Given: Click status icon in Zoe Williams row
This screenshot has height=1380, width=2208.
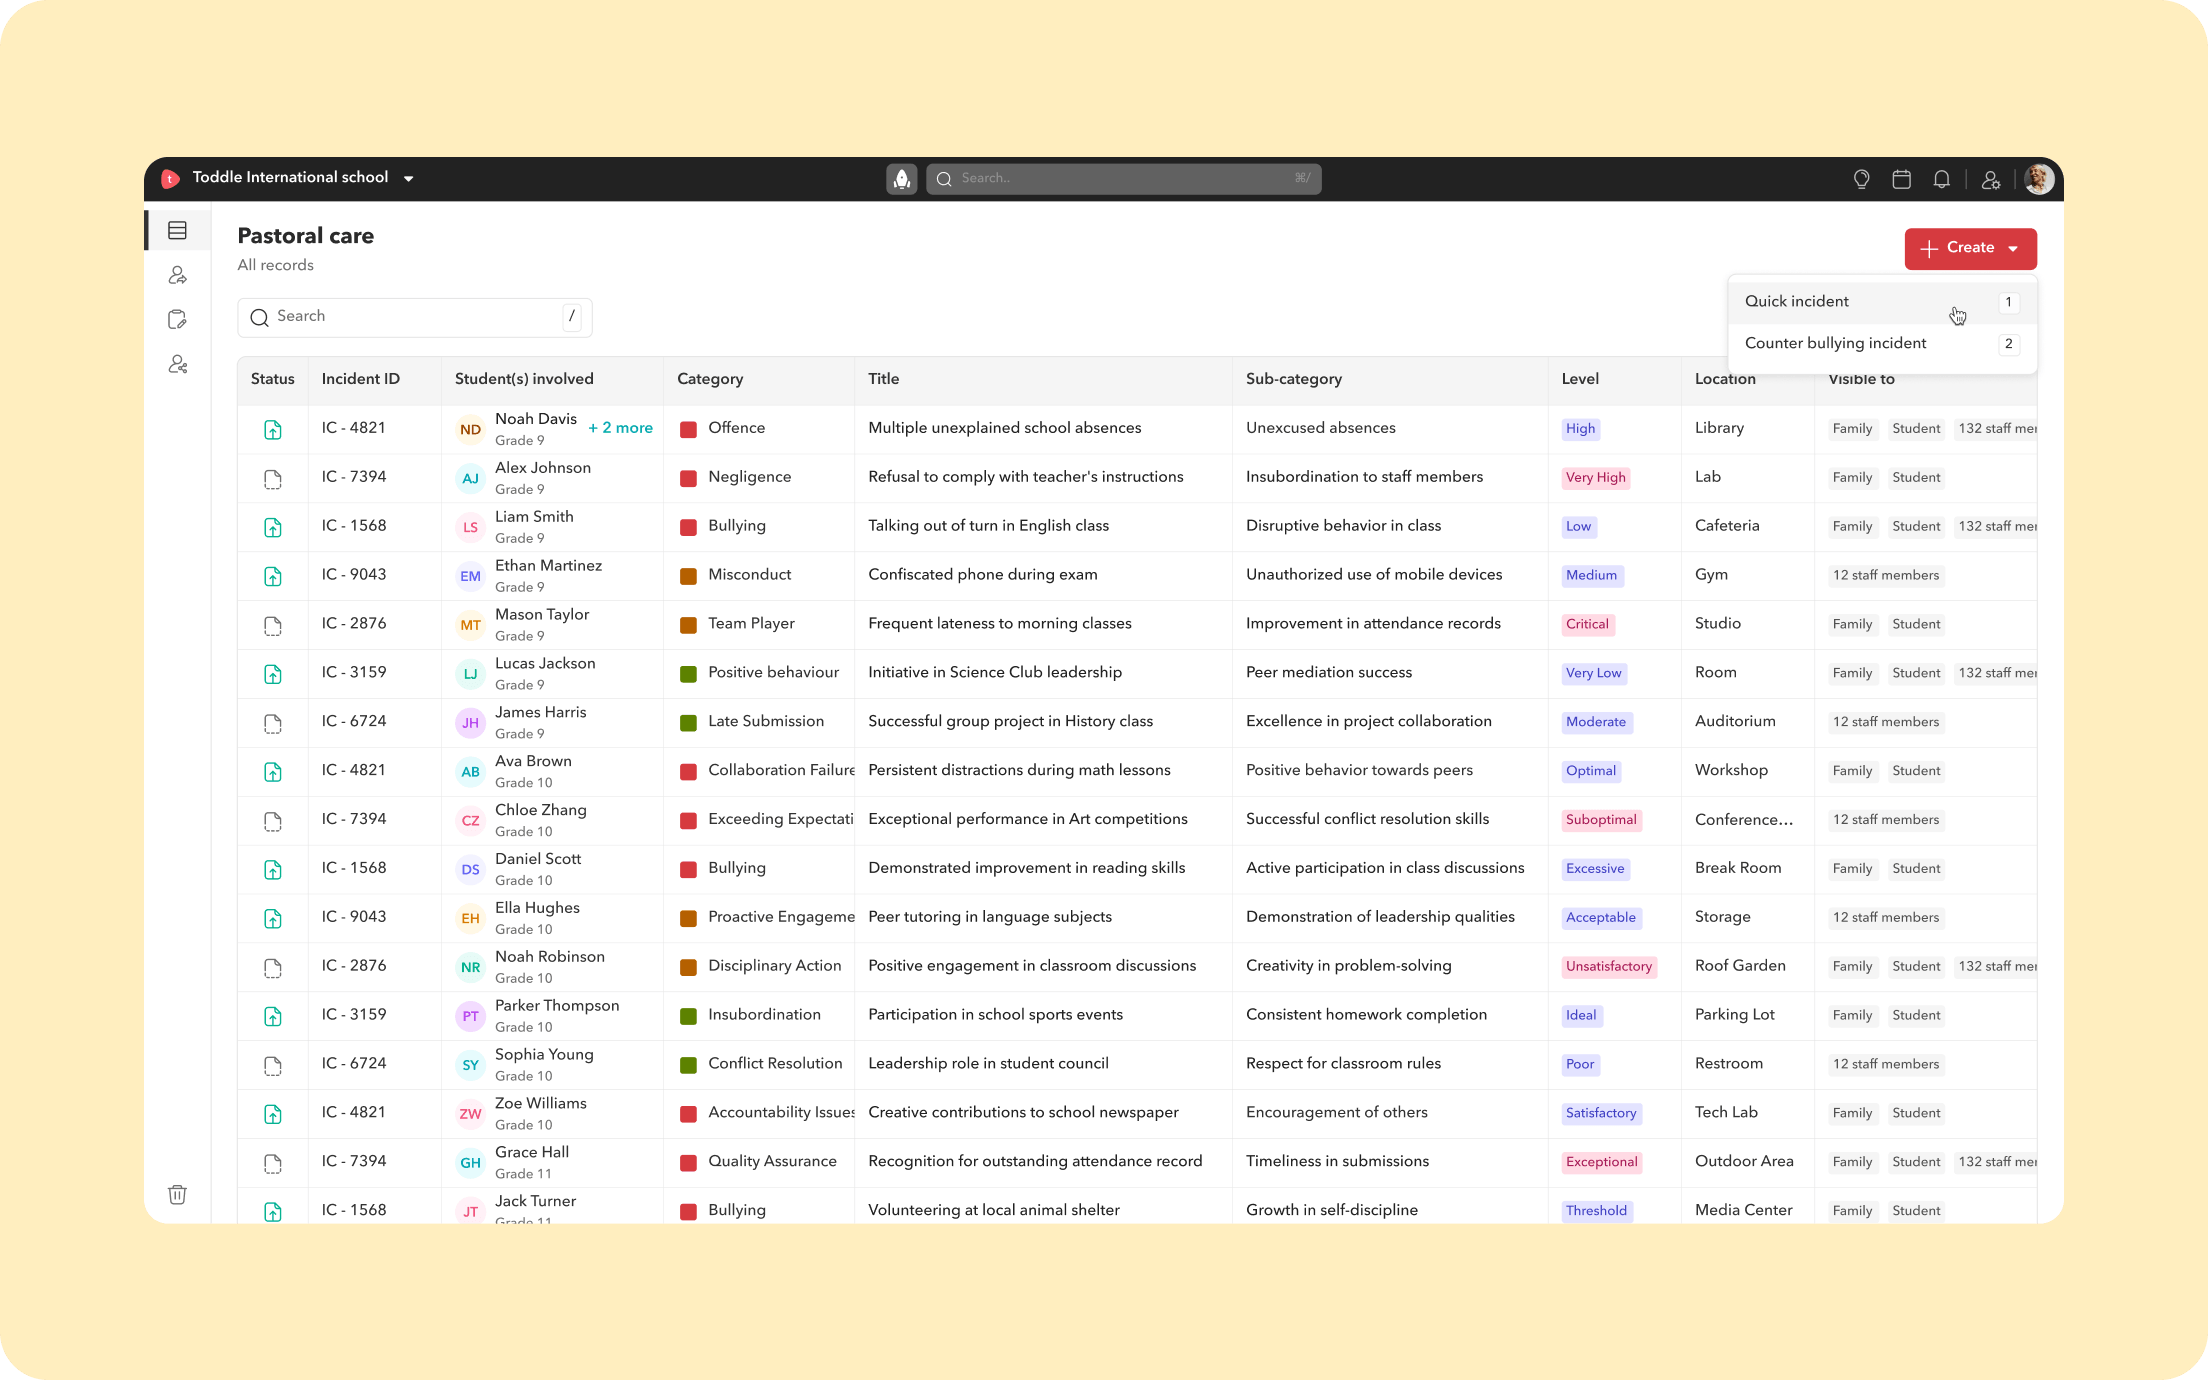Looking at the screenshot, I should pos(273,1114).
